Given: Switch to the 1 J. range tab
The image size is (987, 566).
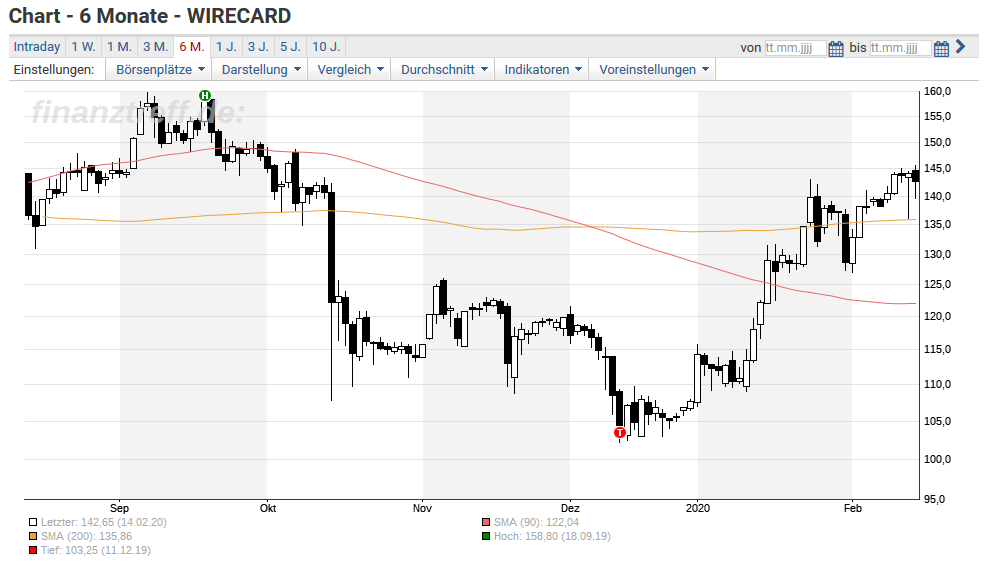Looking at the screenshot, I should click(x=226, y=47).
